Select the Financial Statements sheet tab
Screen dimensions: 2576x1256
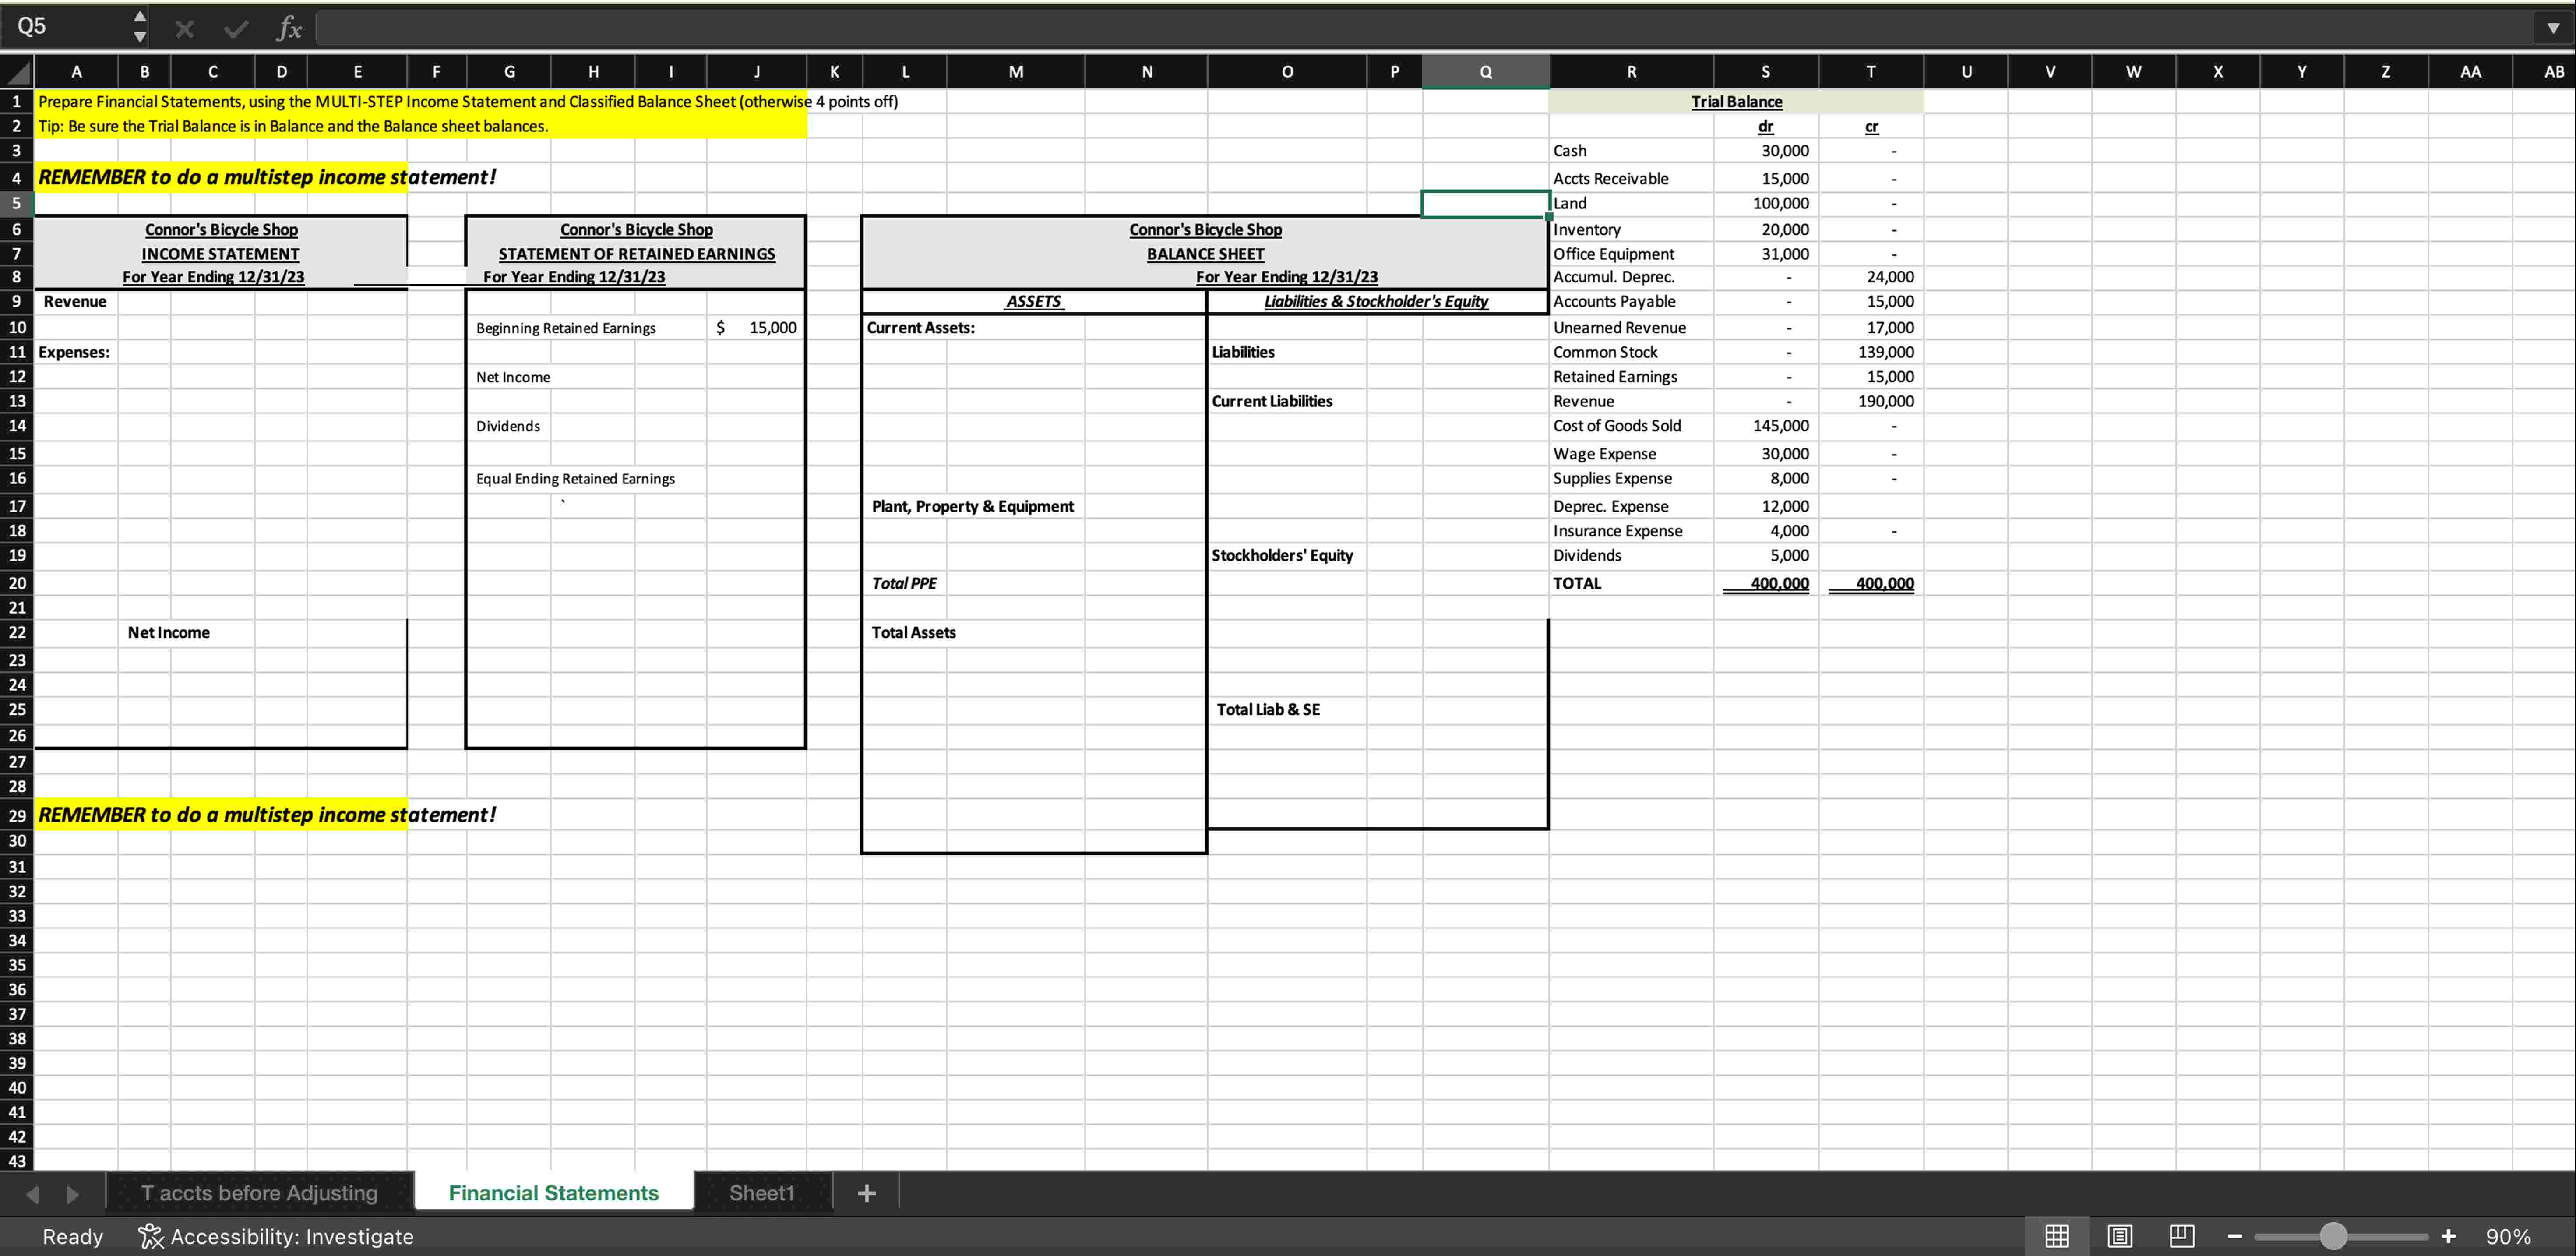coord(553,1192)
